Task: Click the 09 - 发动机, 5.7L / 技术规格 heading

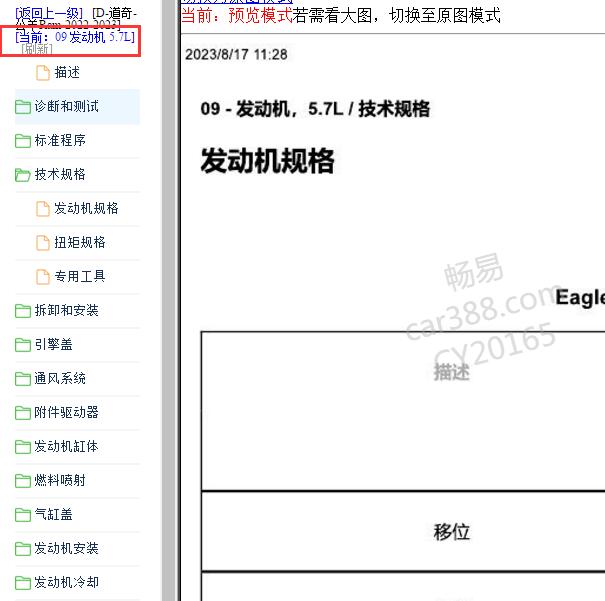Action: [x=315, y=109]
